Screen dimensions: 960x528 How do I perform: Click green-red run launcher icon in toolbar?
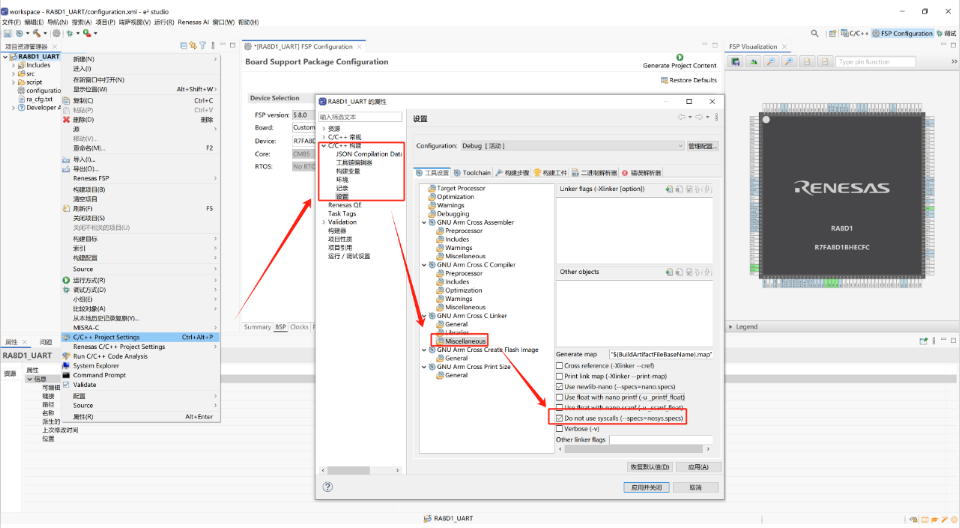tap(87, 33)
